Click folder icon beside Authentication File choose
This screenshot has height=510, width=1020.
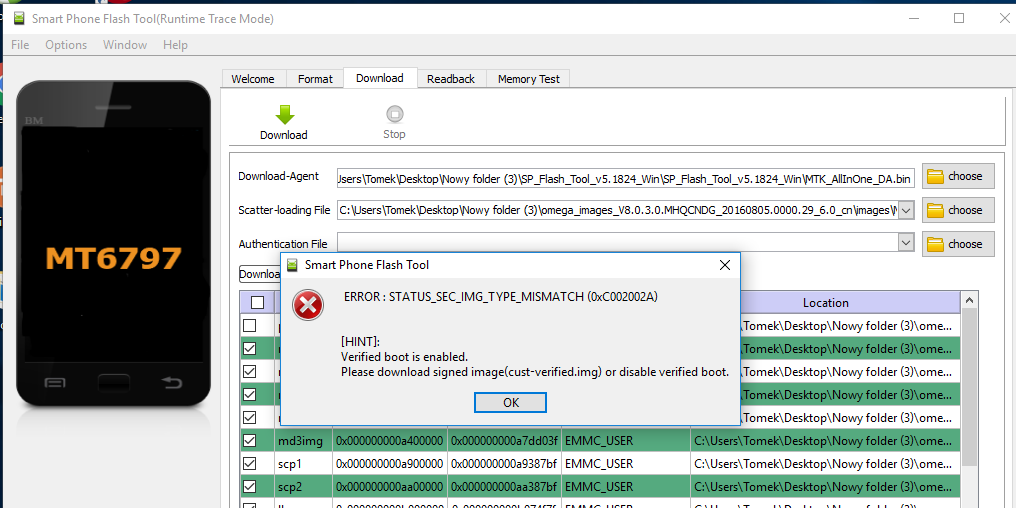[x=936, y=244]
